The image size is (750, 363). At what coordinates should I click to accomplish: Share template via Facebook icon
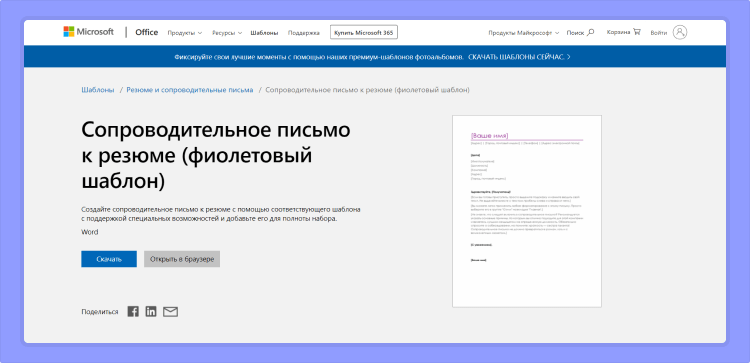coord(133,311)
